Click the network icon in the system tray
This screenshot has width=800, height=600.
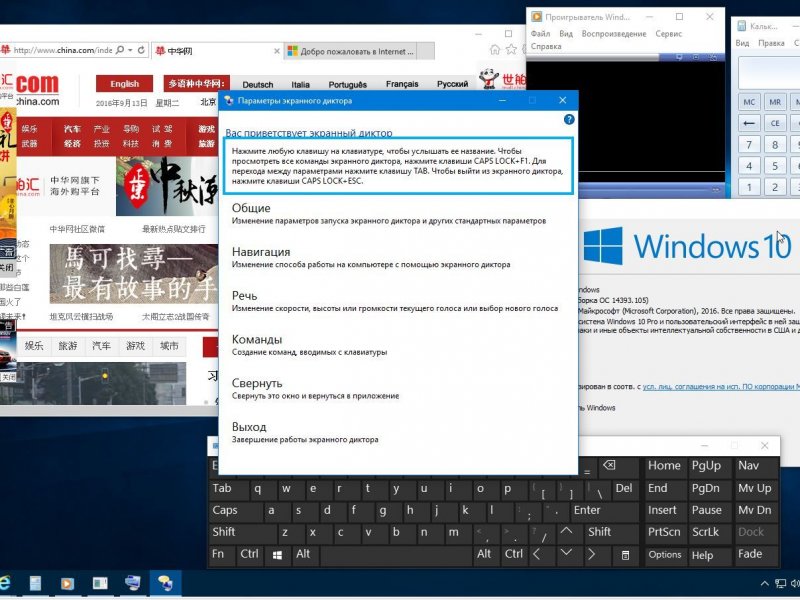(780, 583)
